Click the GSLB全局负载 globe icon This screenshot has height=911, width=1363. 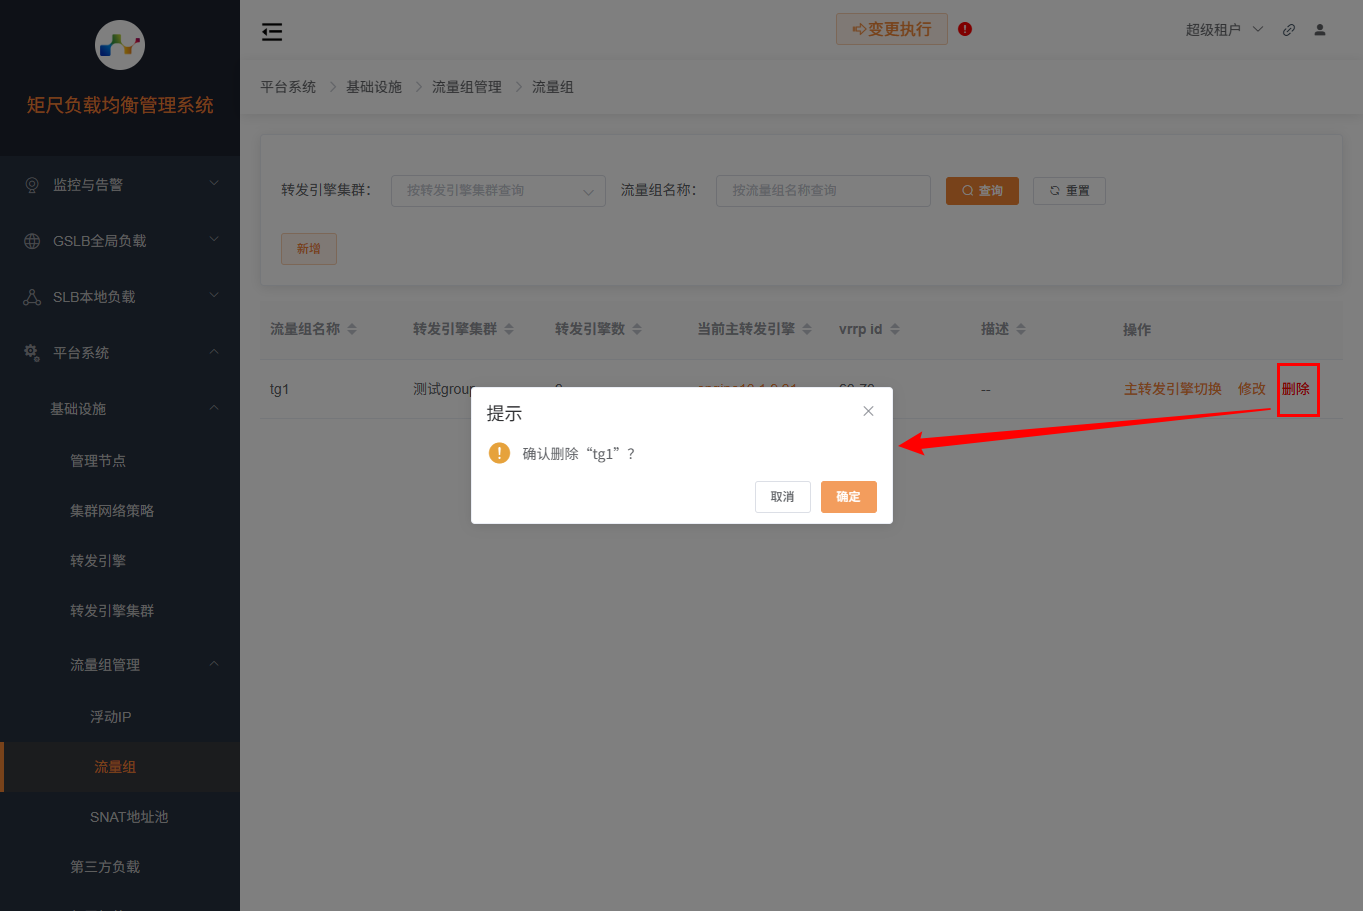(32, 241)
